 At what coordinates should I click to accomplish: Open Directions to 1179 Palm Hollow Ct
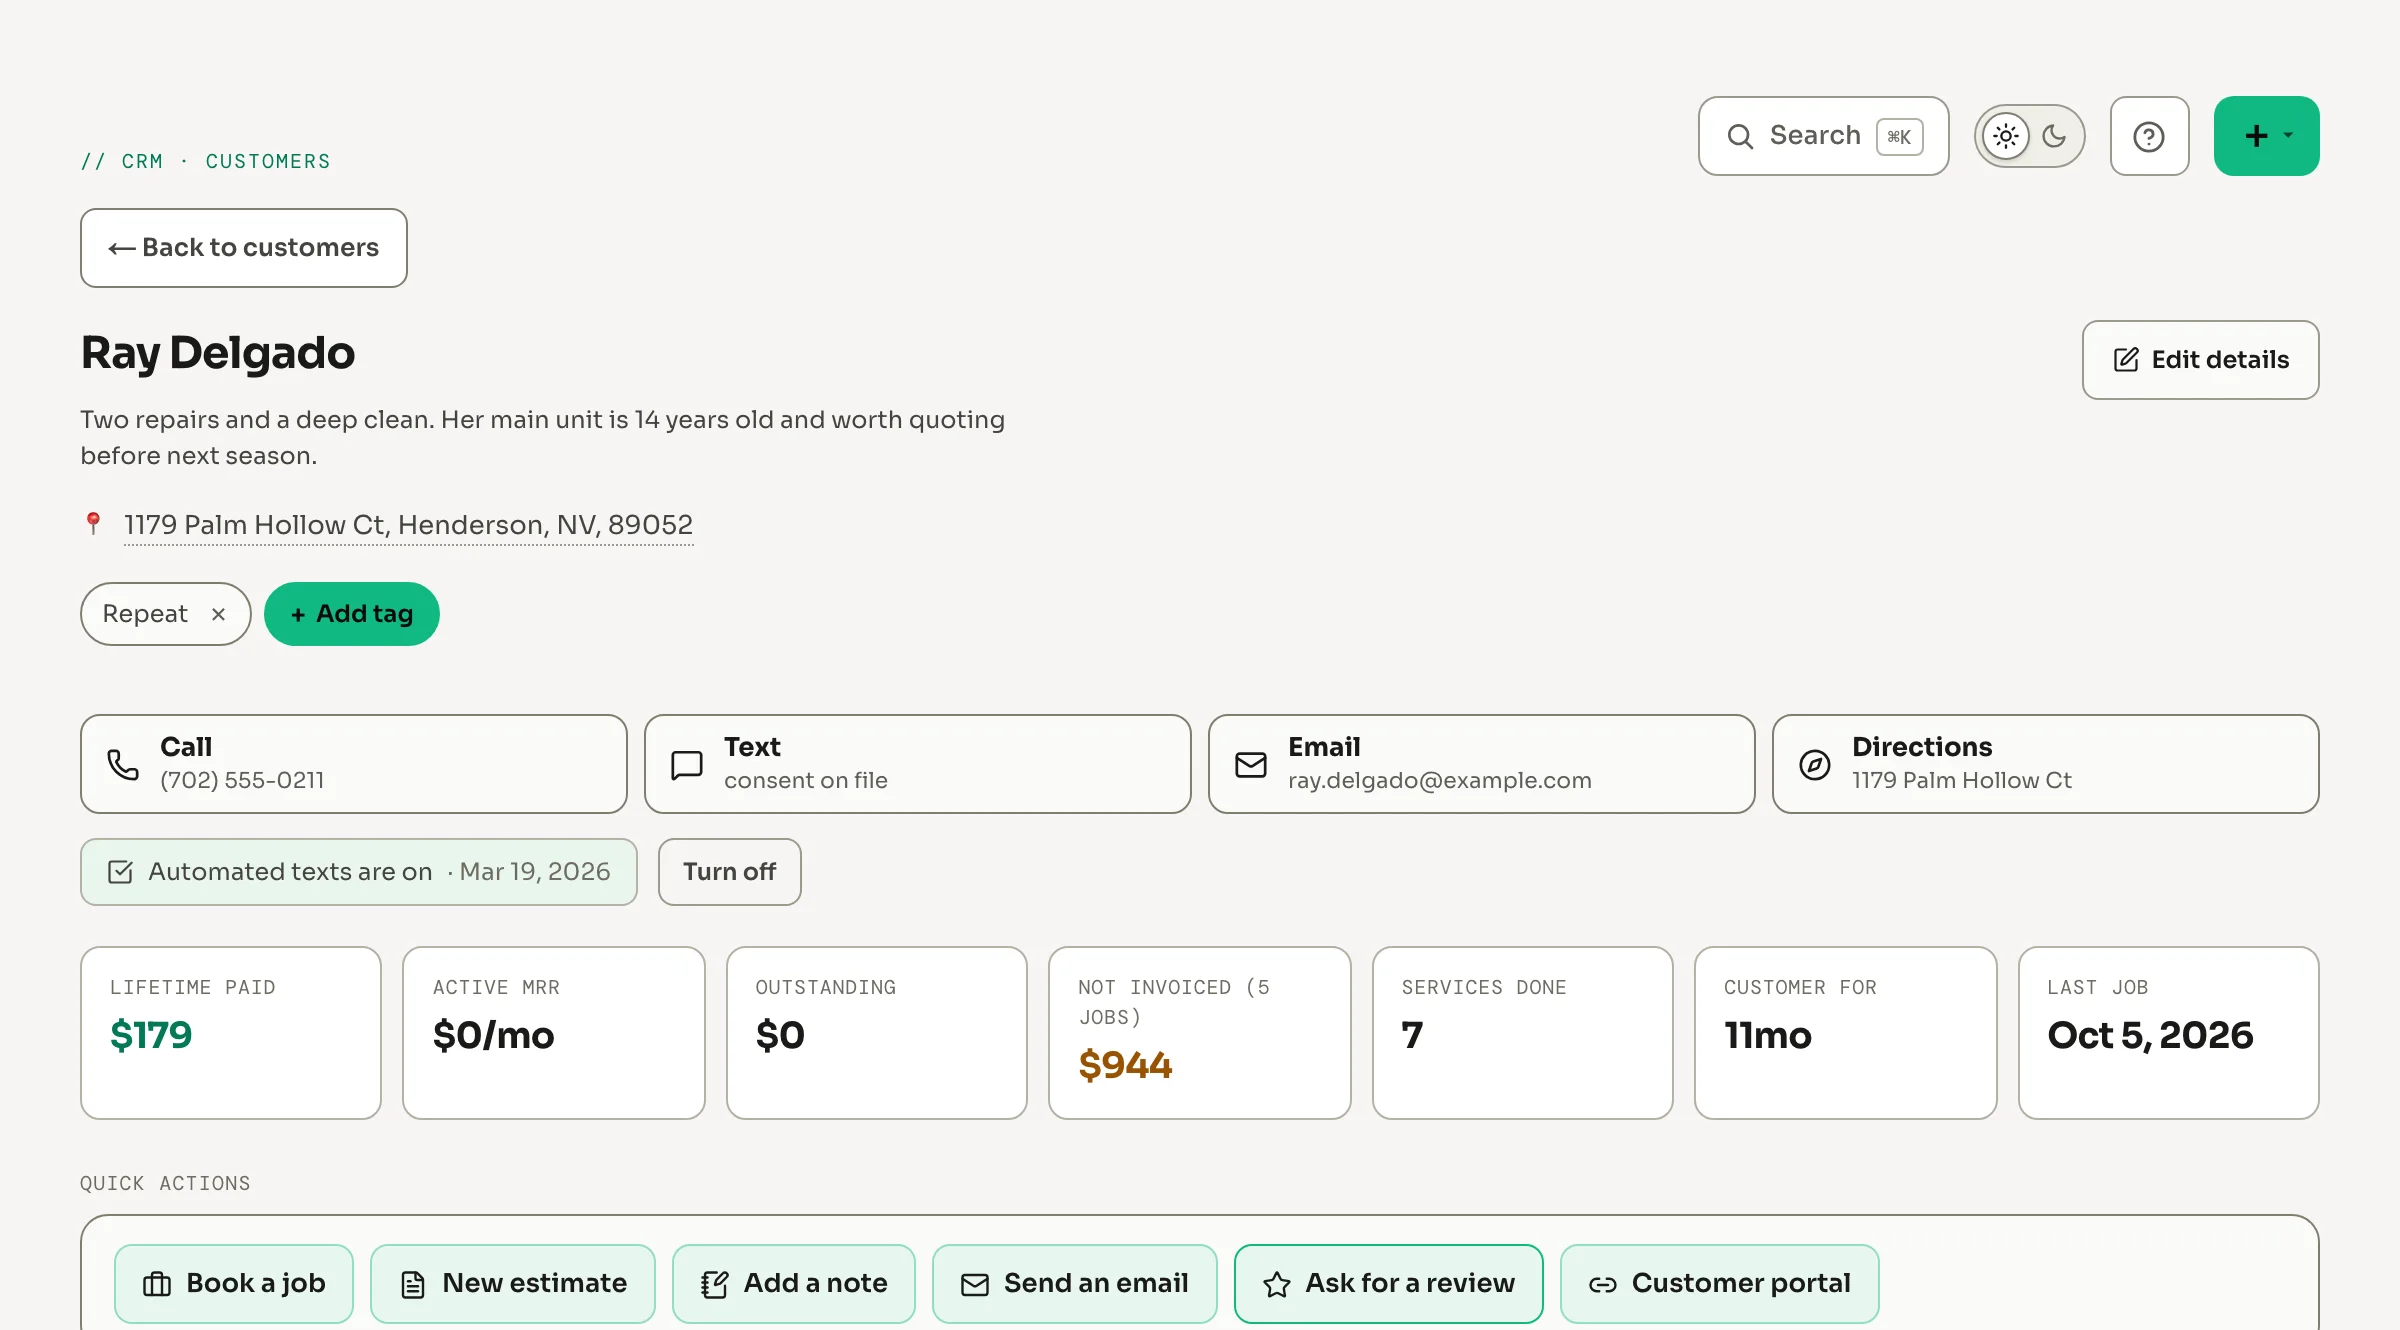[x=2045, y=764]
